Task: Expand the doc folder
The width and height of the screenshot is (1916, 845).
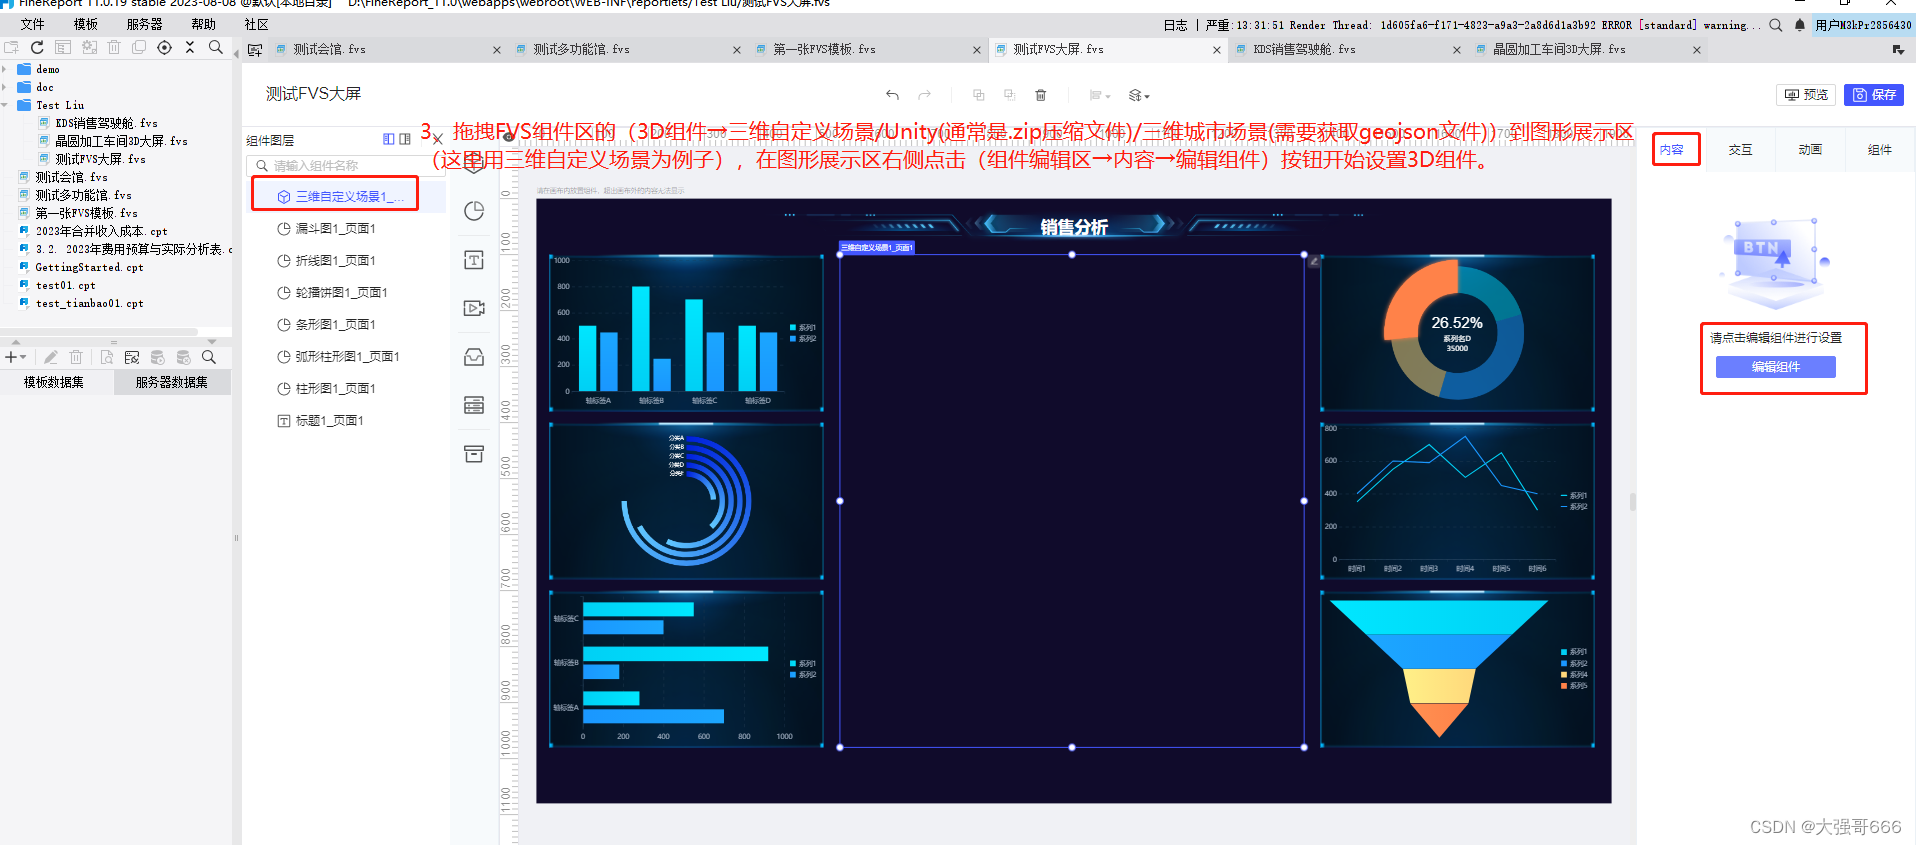Action: [x=5, y=87]
